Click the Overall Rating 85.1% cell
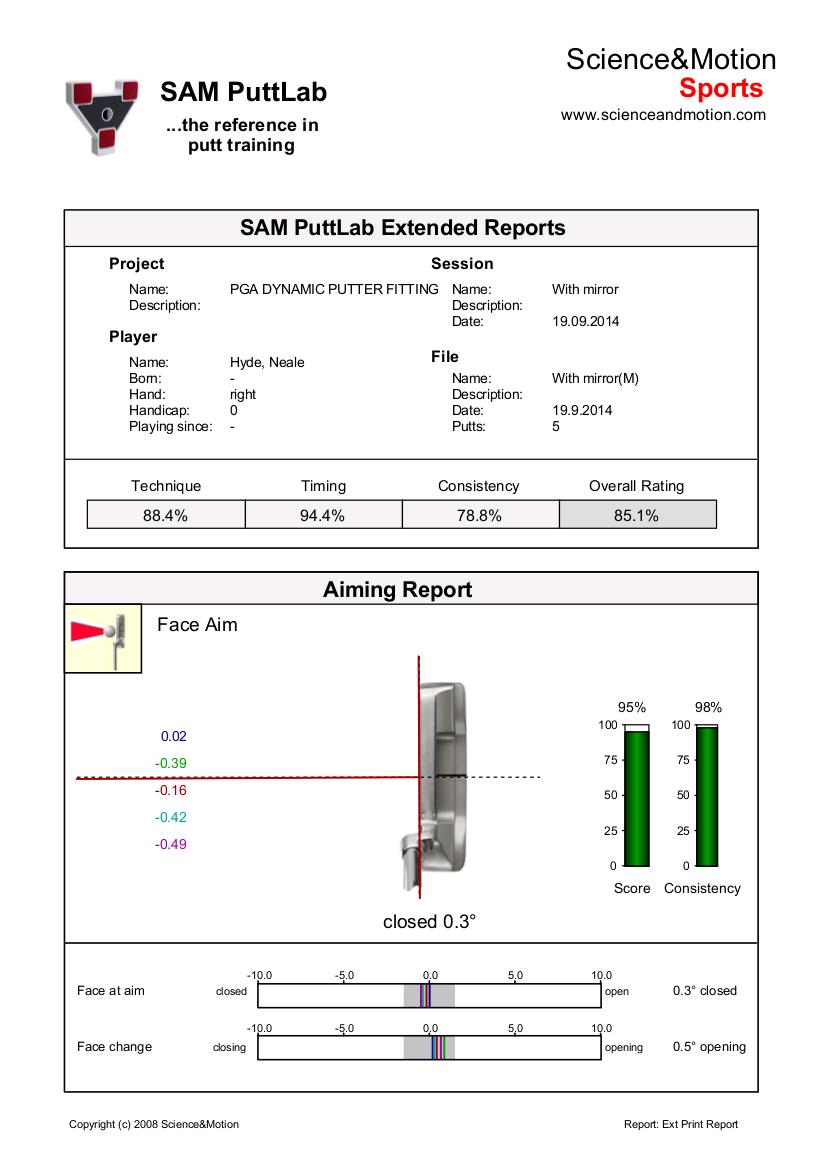The width and height of the screenshot is (826, 1169). [637, 515]
